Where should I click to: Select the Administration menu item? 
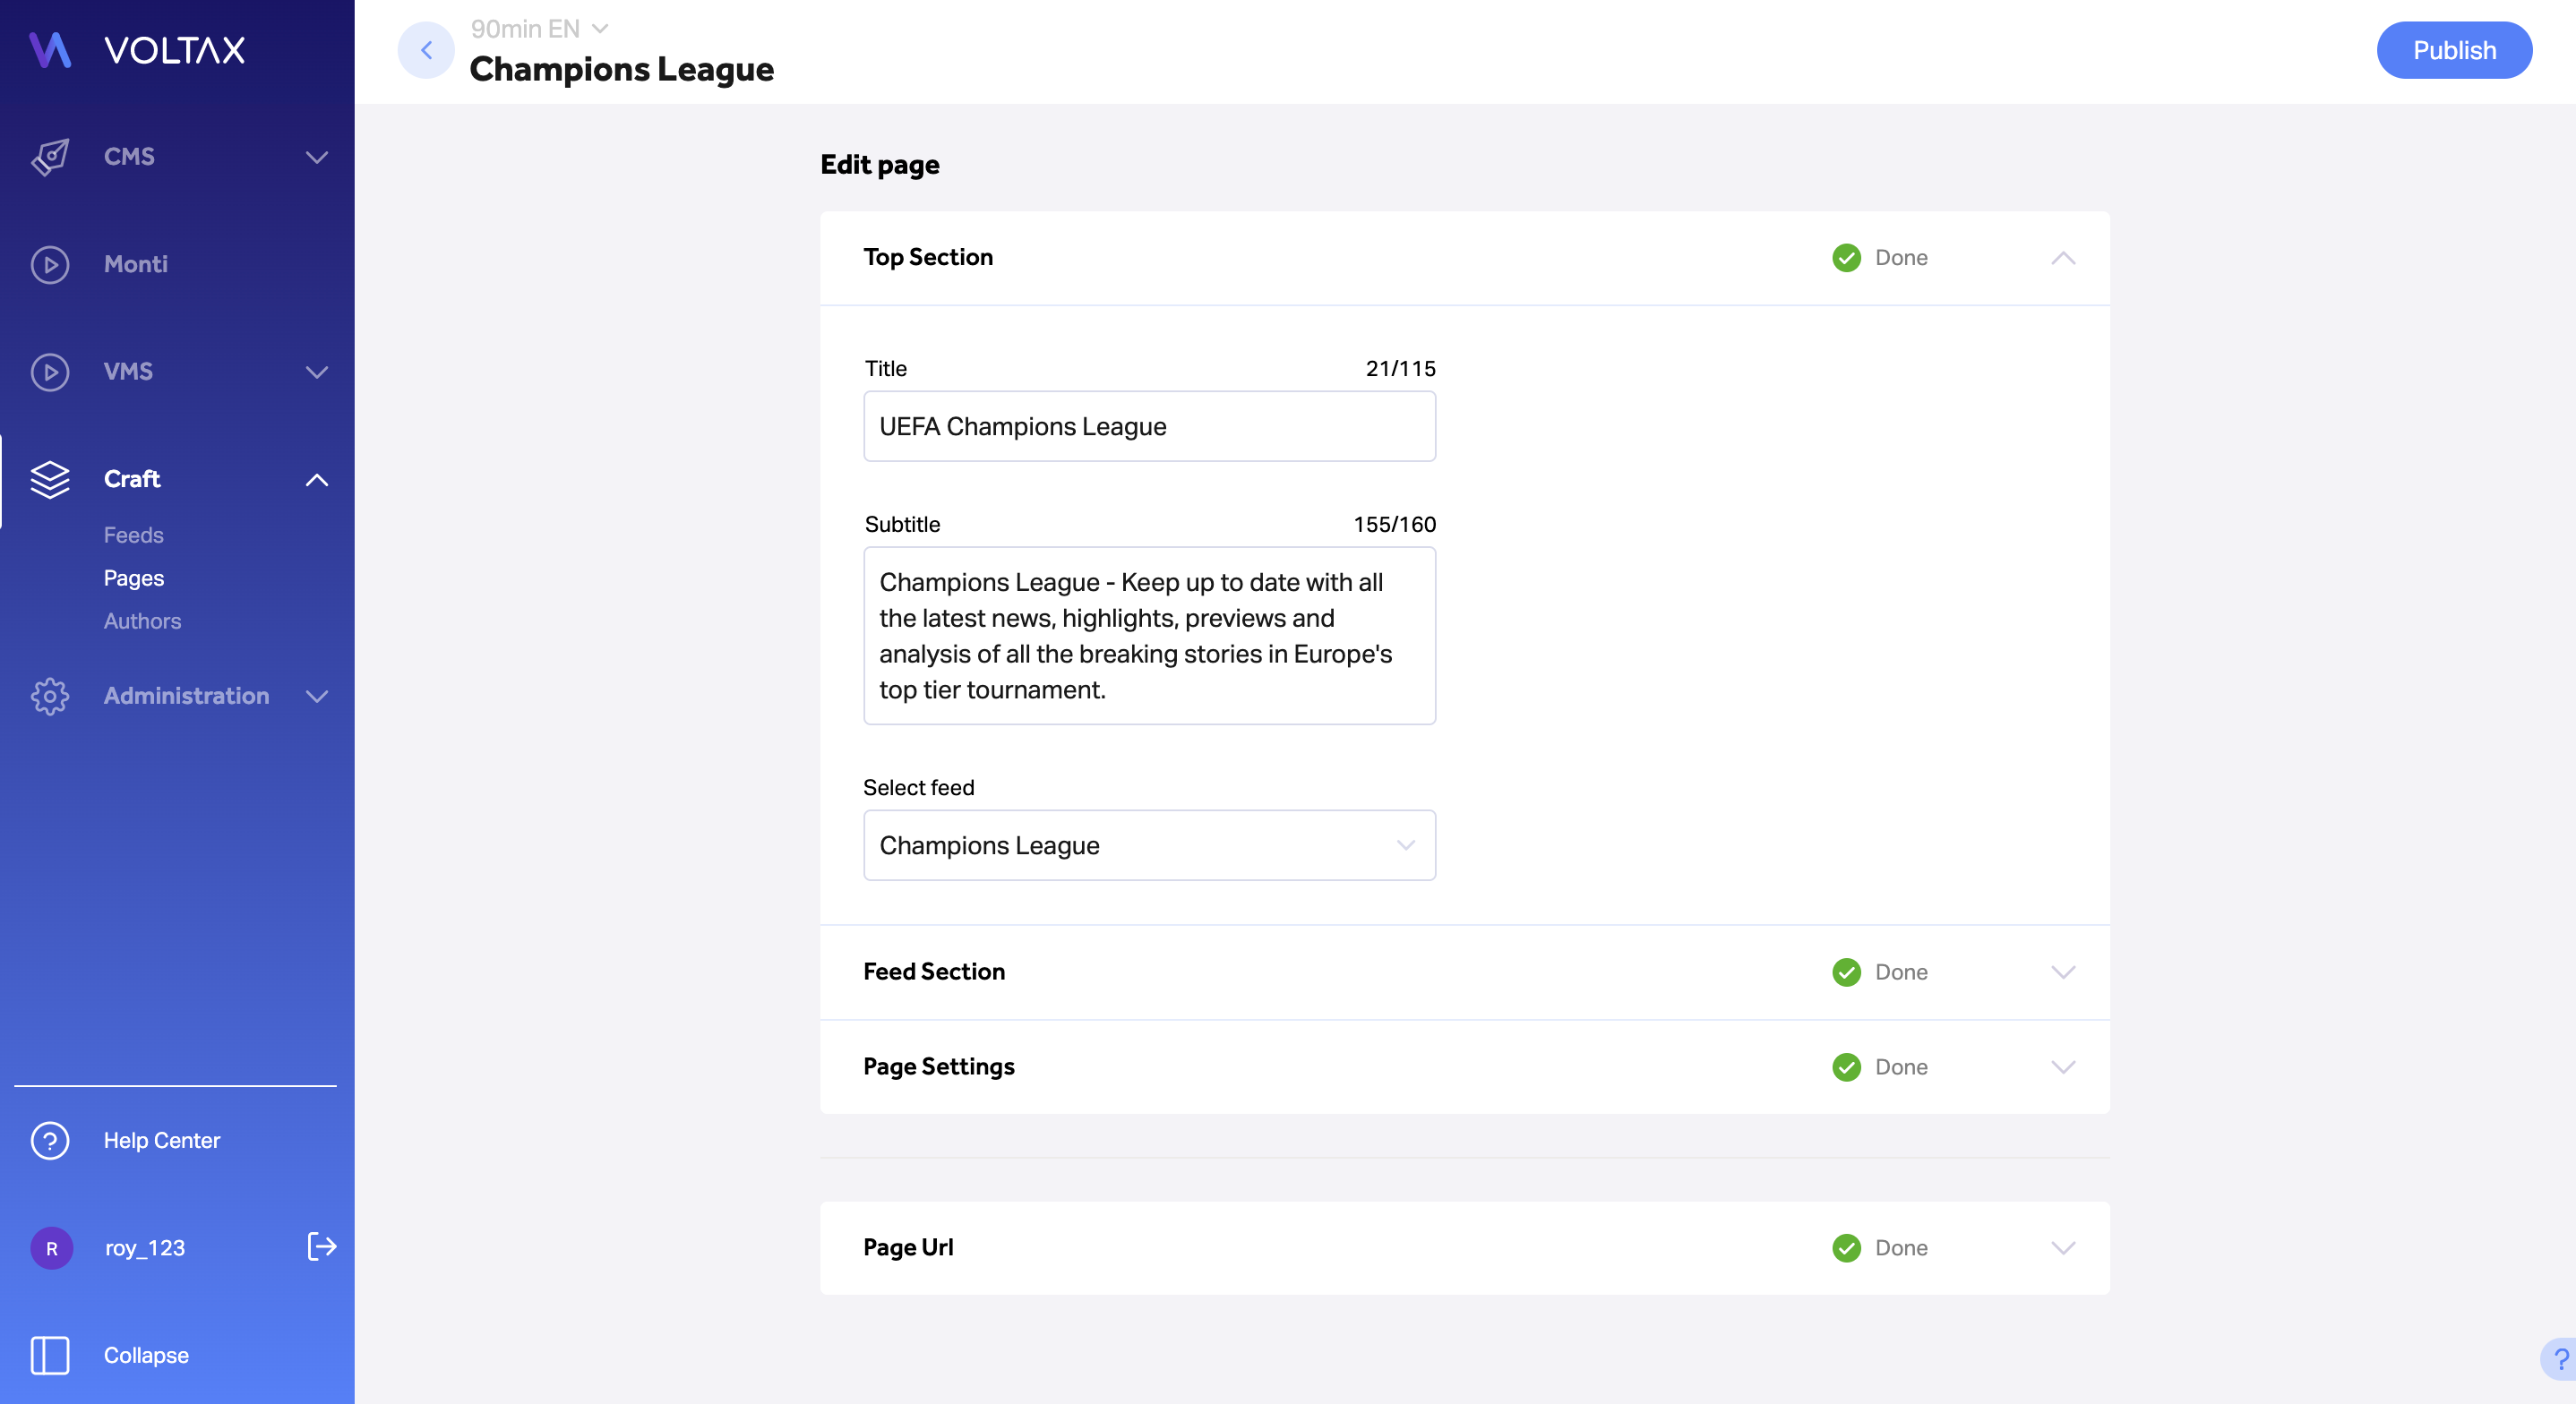pos(186,696)
